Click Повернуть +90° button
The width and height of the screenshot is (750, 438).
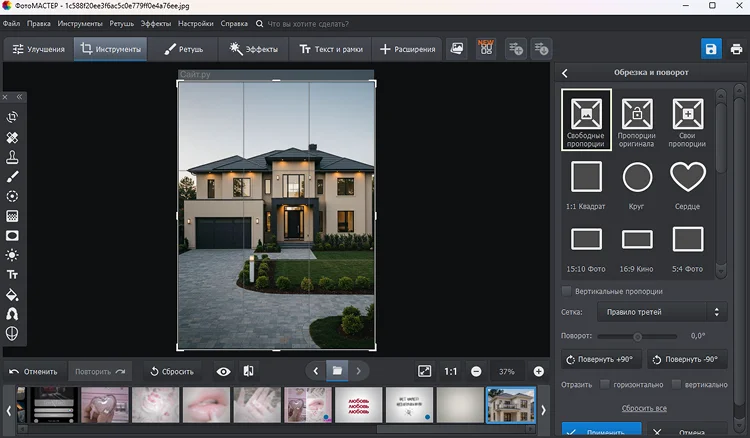pyautogui.click(x=601, y=359)
